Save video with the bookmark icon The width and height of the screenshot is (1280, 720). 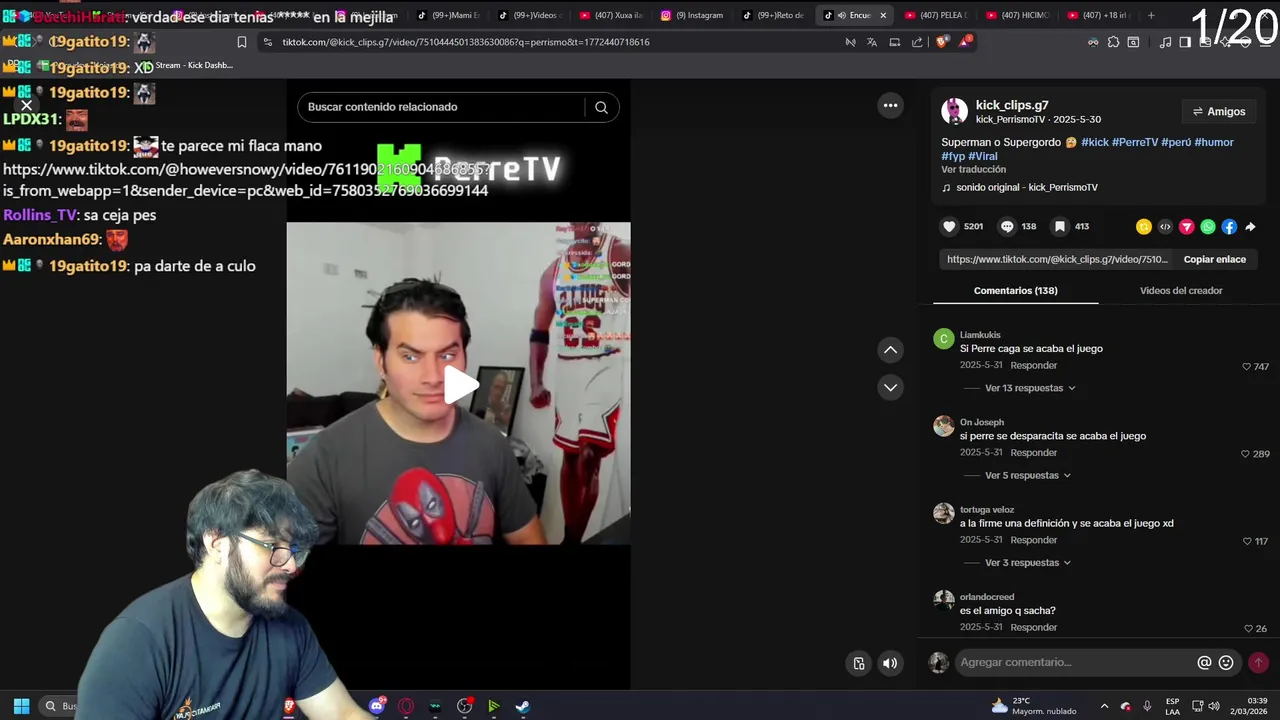(1060, 227)
